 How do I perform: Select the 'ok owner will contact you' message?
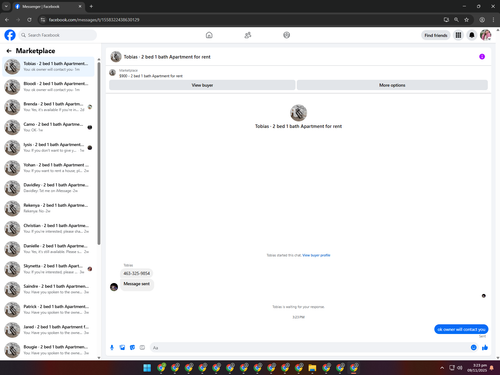point(461,329)
